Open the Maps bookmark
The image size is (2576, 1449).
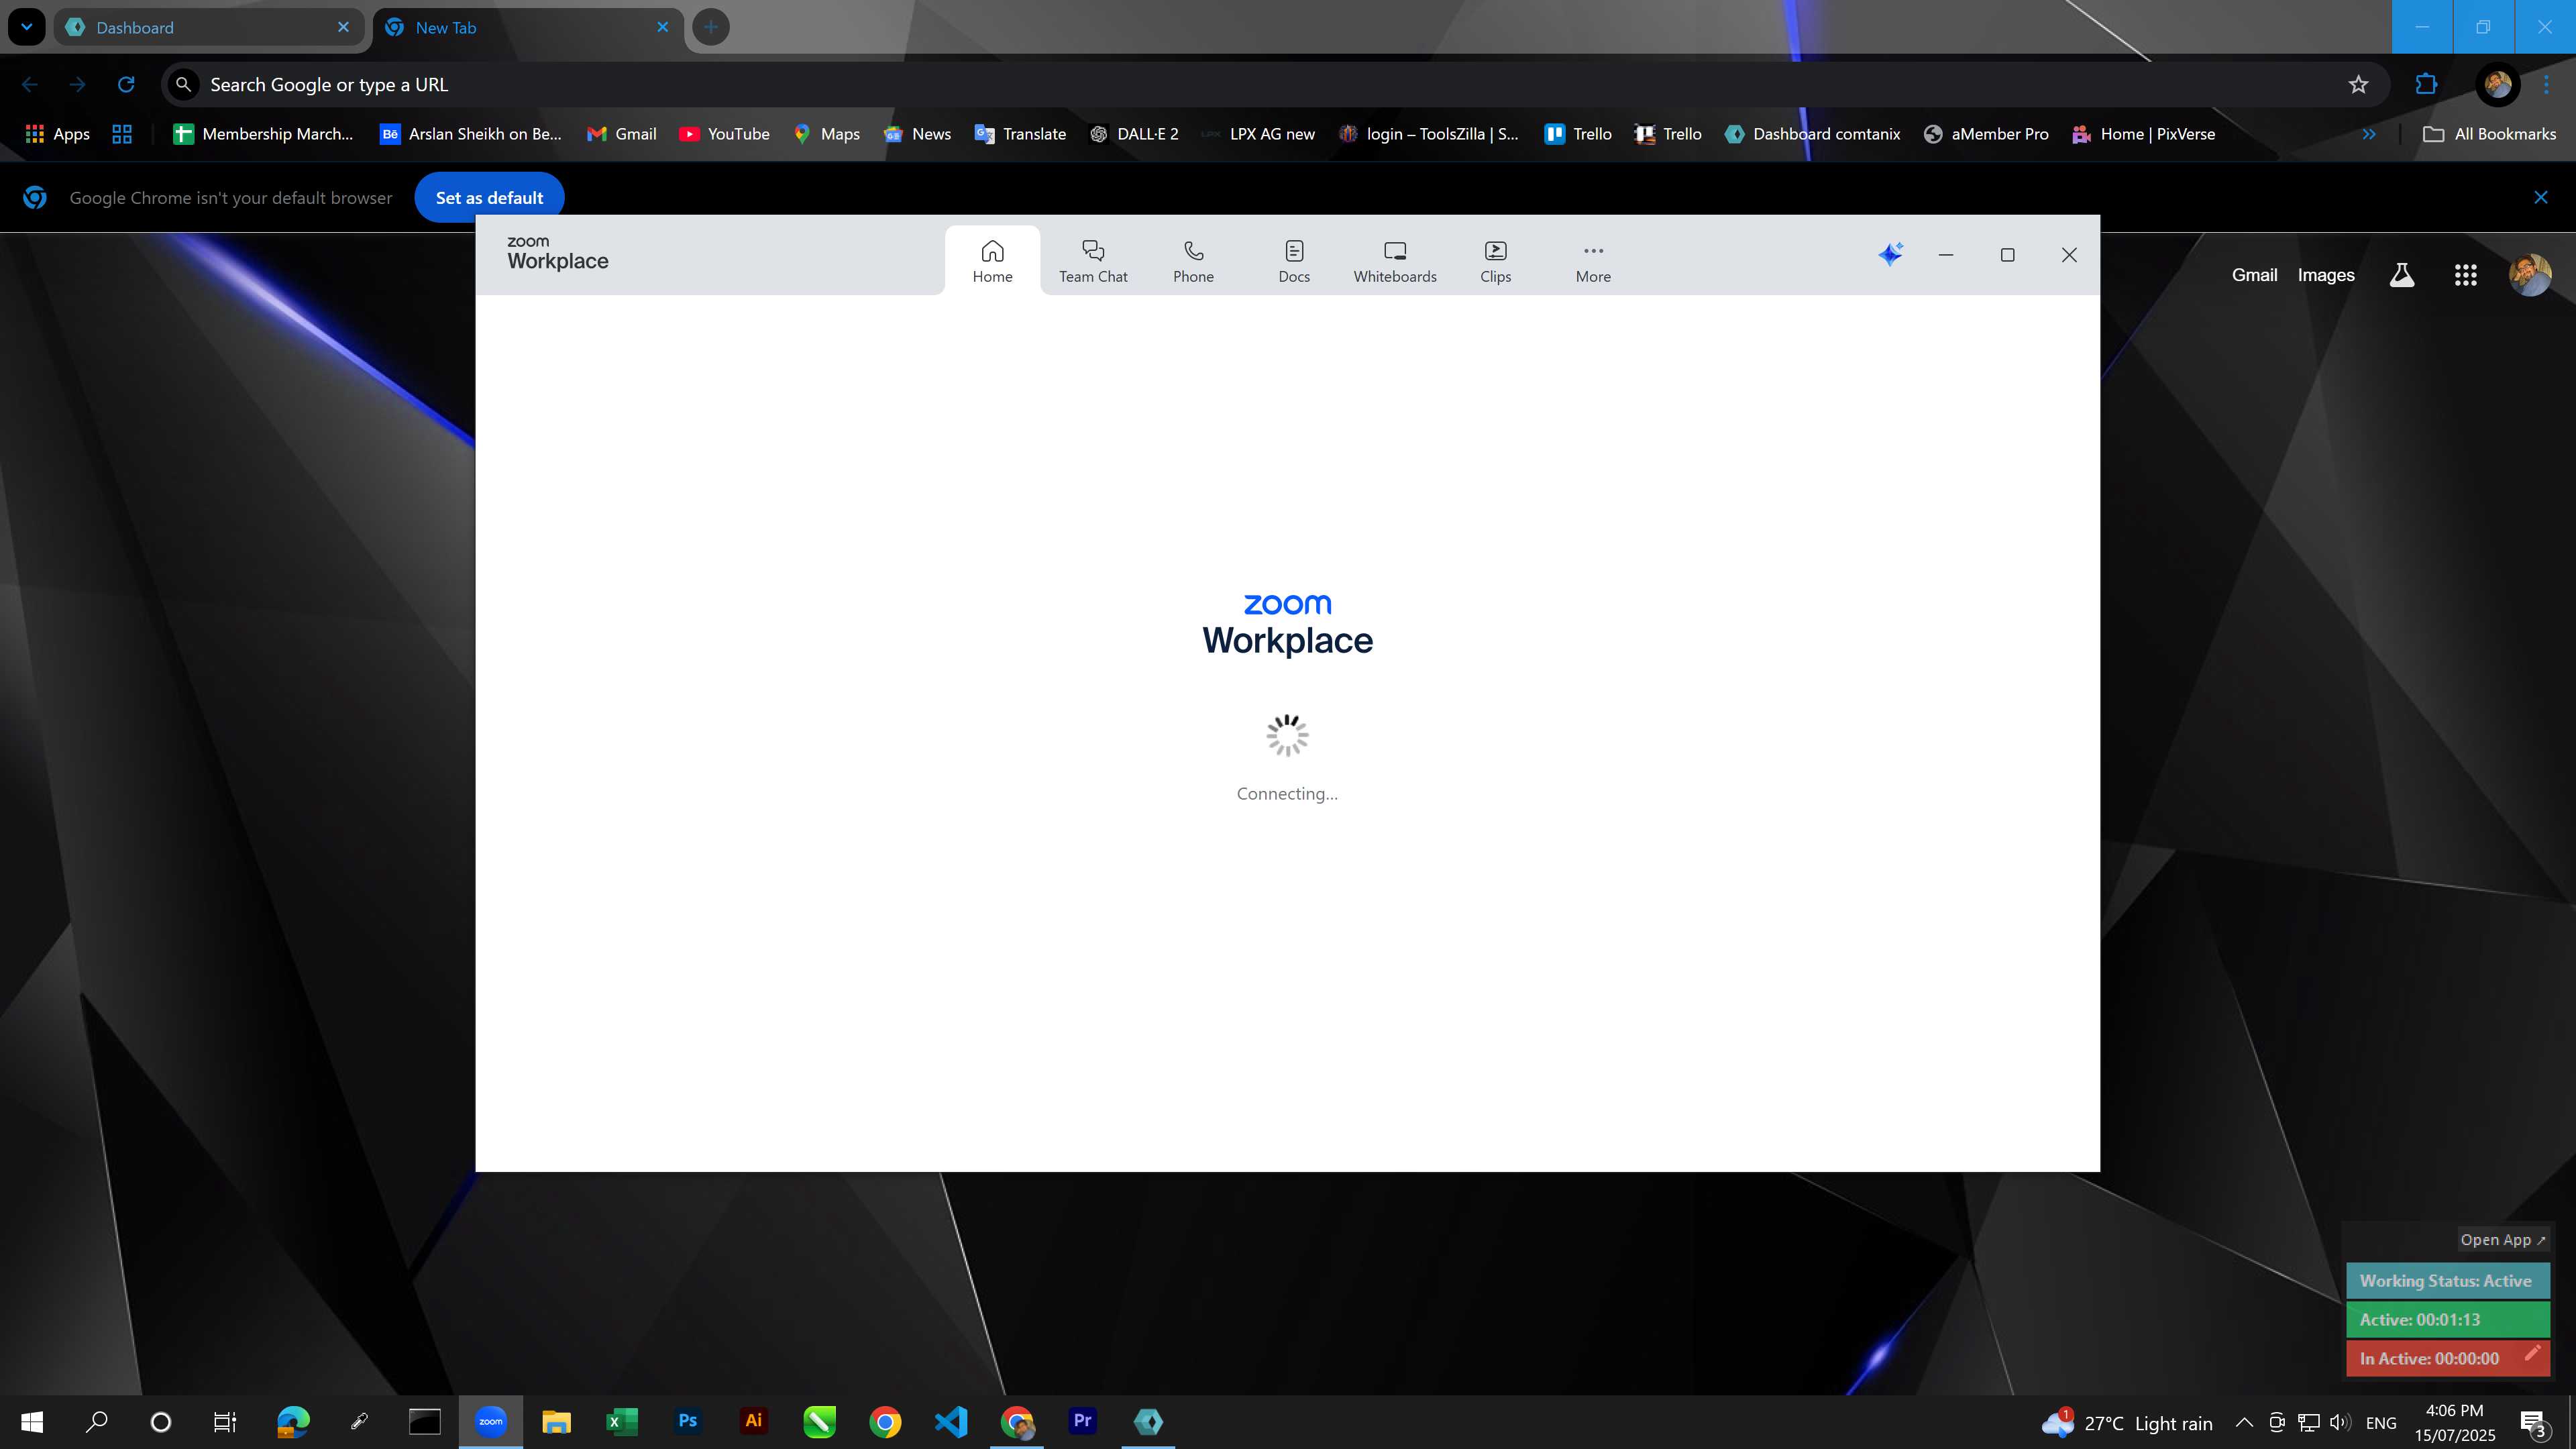pyautogui.click(x=826, y=134)
